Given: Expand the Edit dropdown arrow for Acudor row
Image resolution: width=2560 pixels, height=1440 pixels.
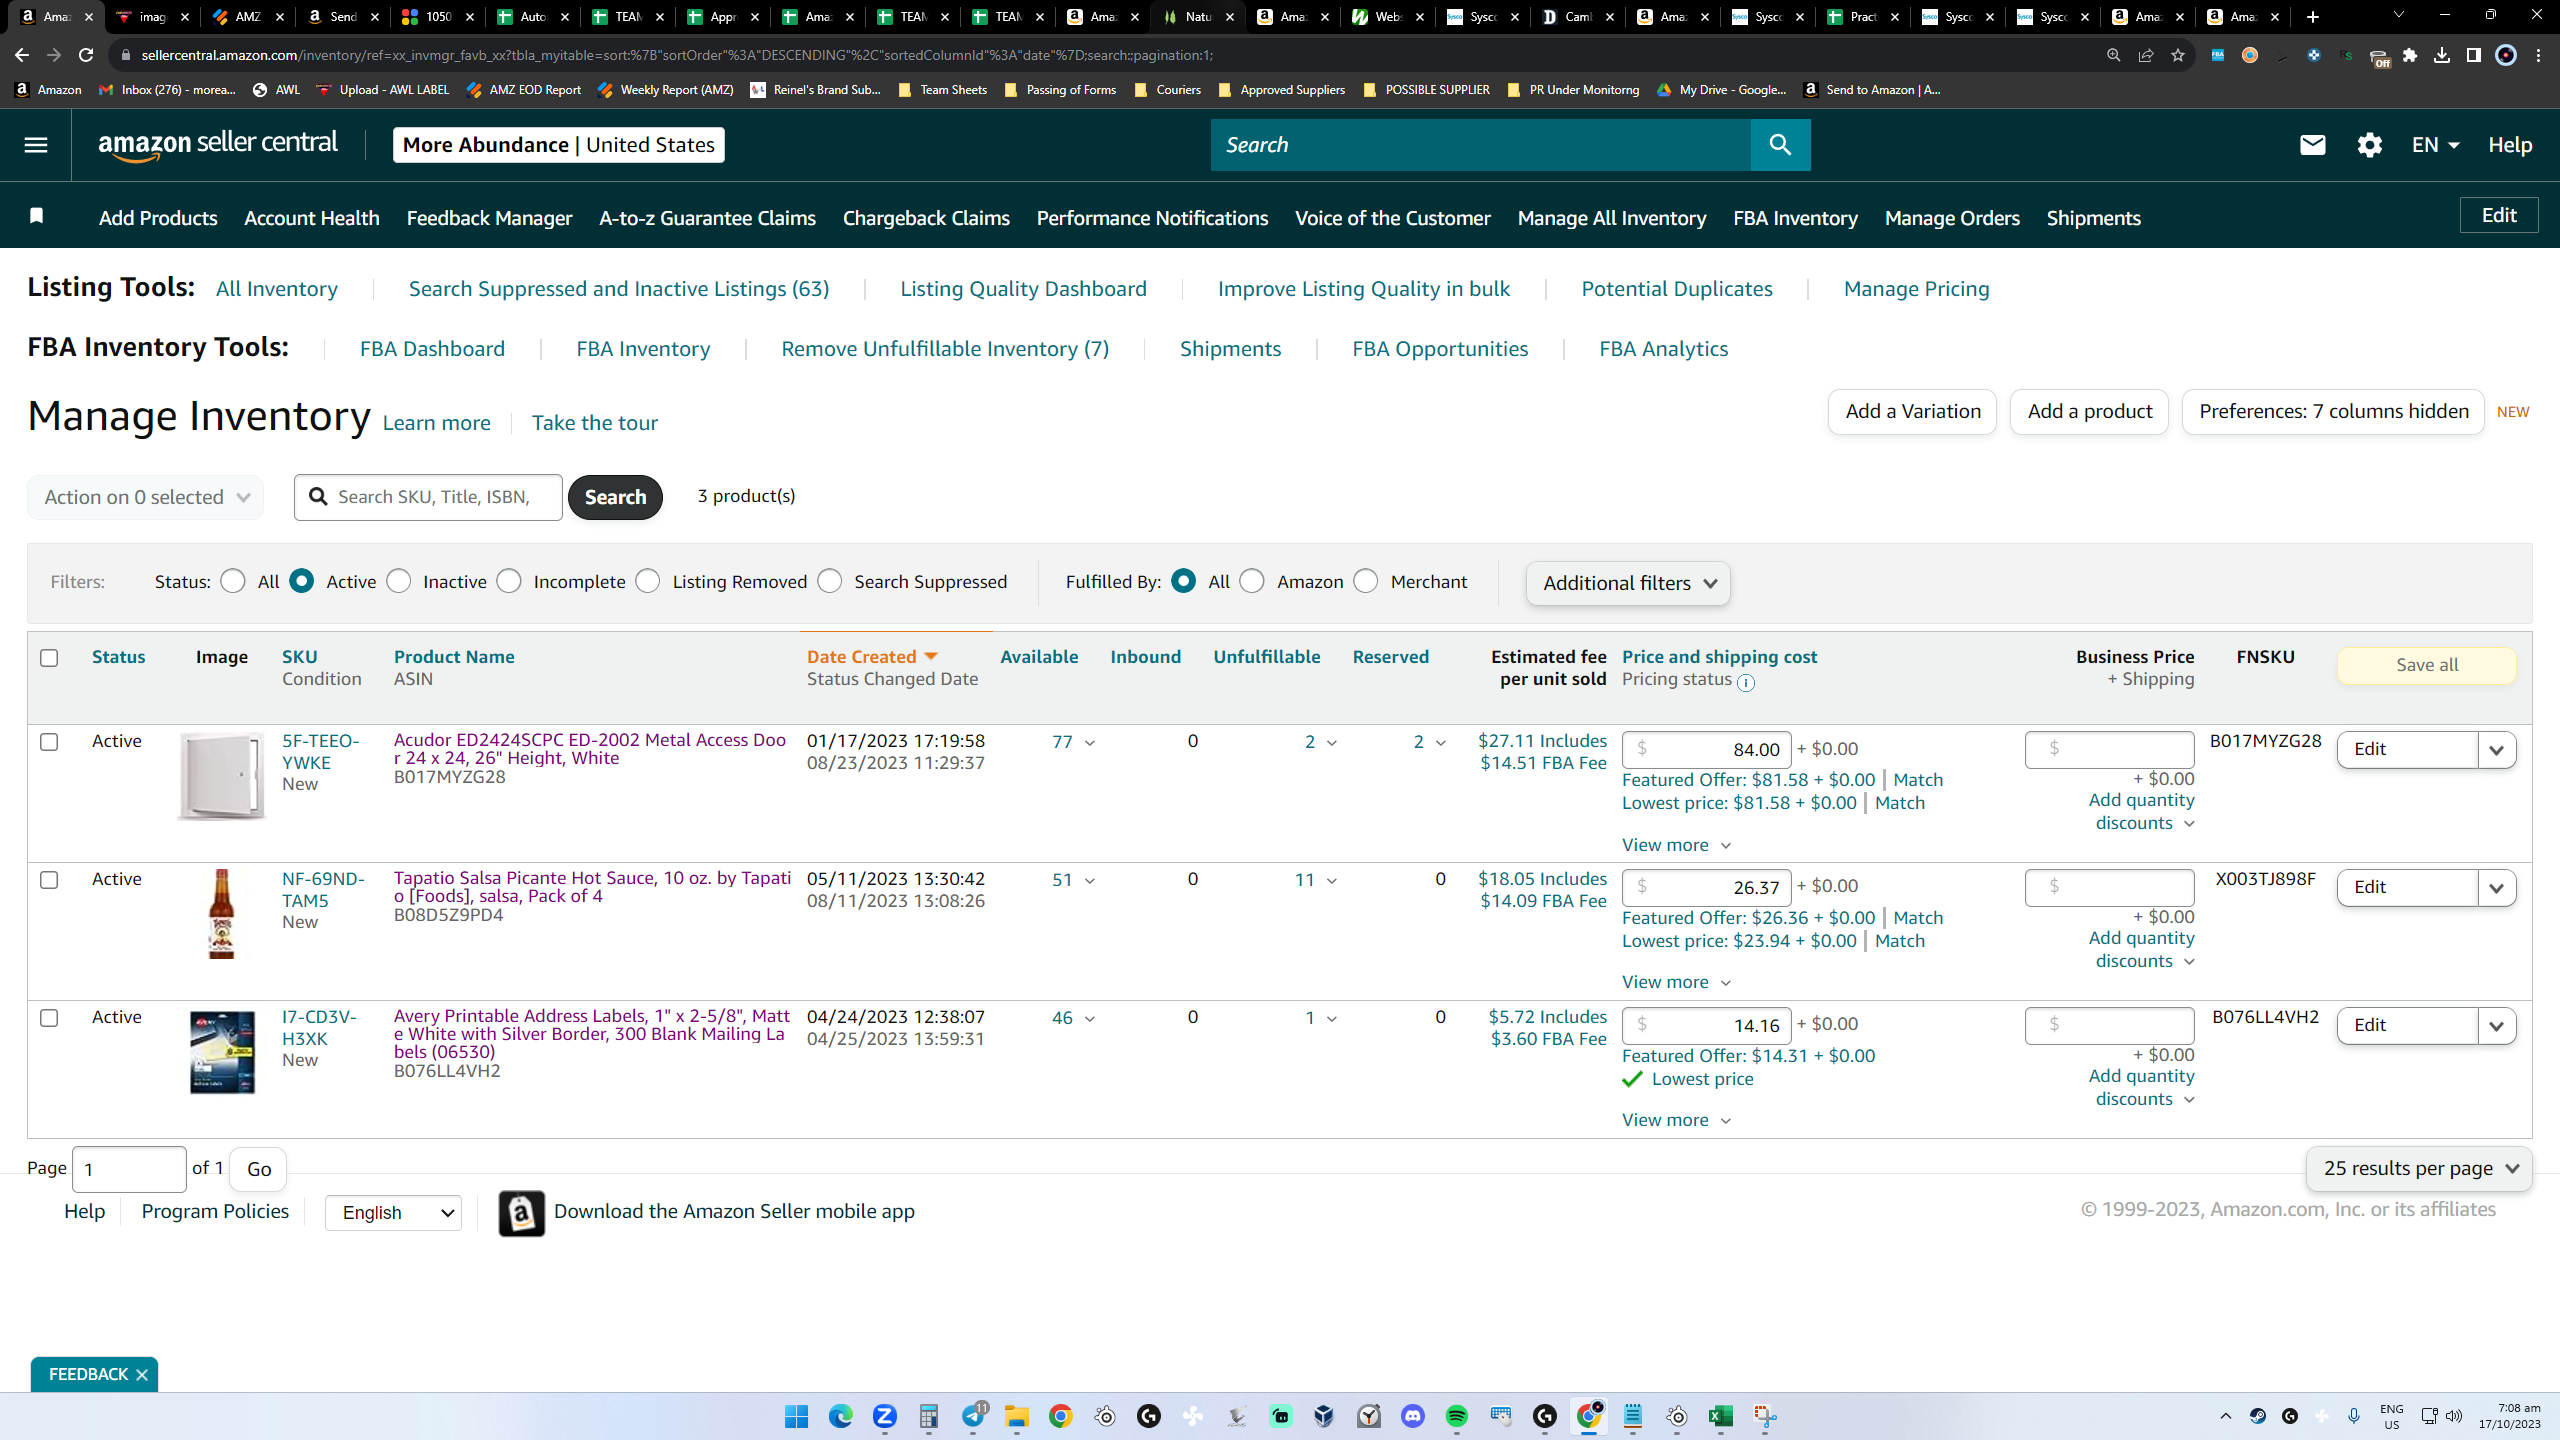Looking at the screenshot, I should [x=2497, y=750].
